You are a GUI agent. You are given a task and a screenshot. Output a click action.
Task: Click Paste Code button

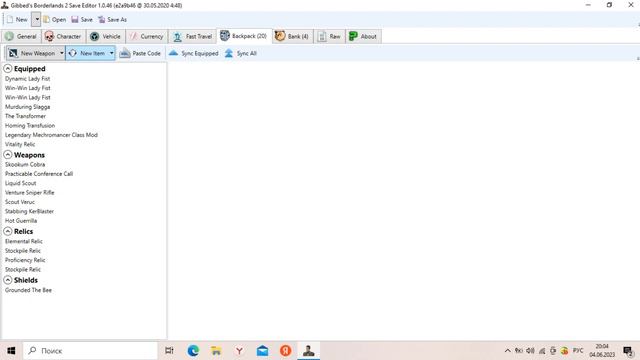[140, 53]
